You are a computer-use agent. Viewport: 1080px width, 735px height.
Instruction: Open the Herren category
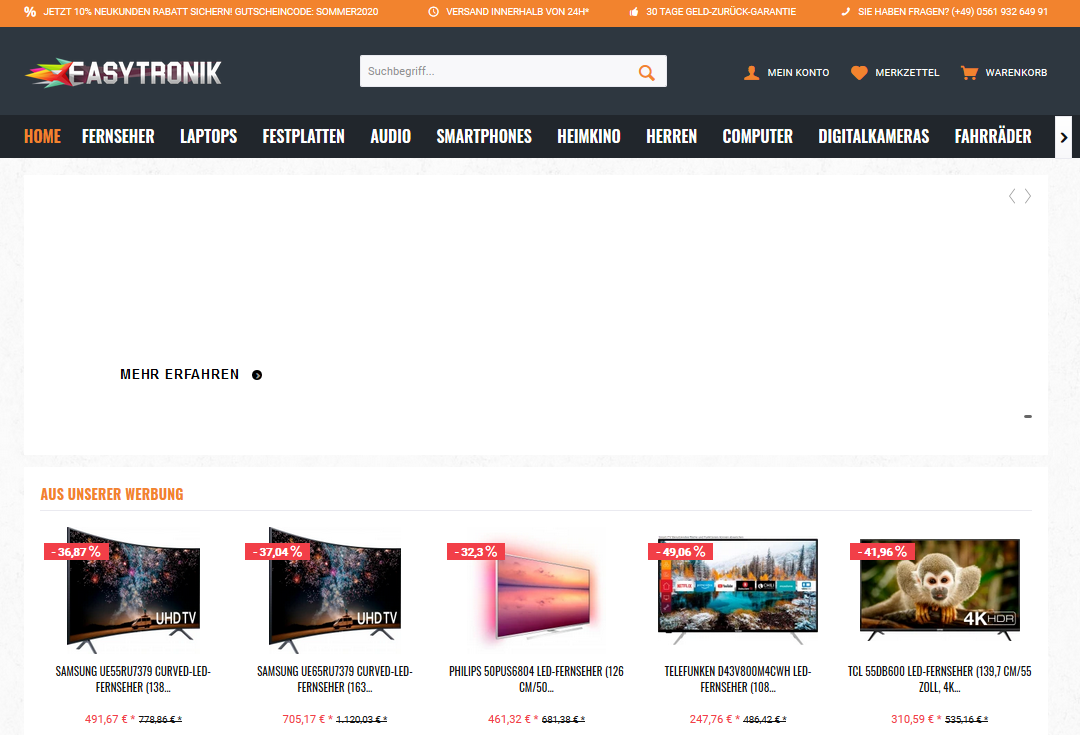point(672,136)
